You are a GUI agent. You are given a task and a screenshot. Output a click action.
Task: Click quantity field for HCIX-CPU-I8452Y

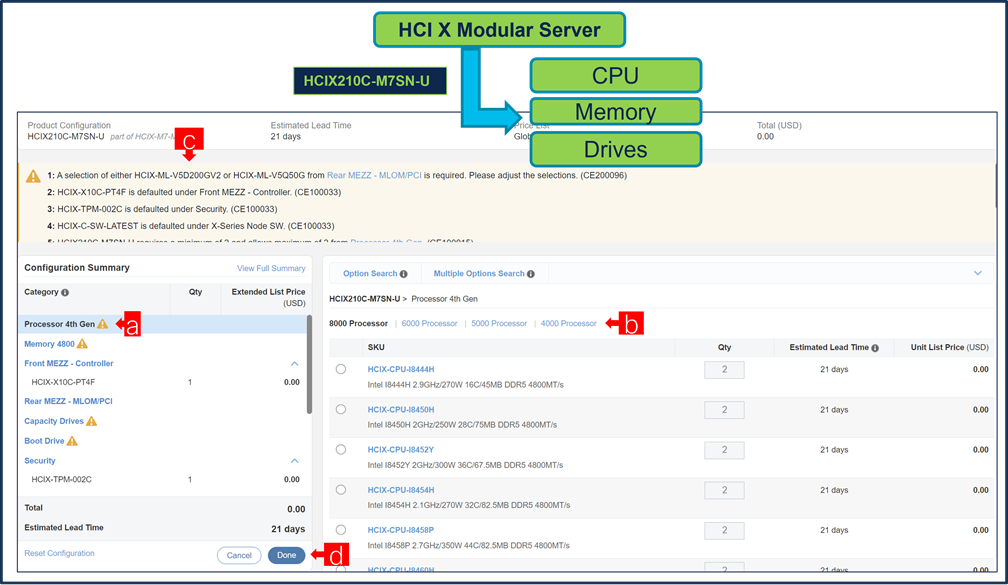[724, 450]
